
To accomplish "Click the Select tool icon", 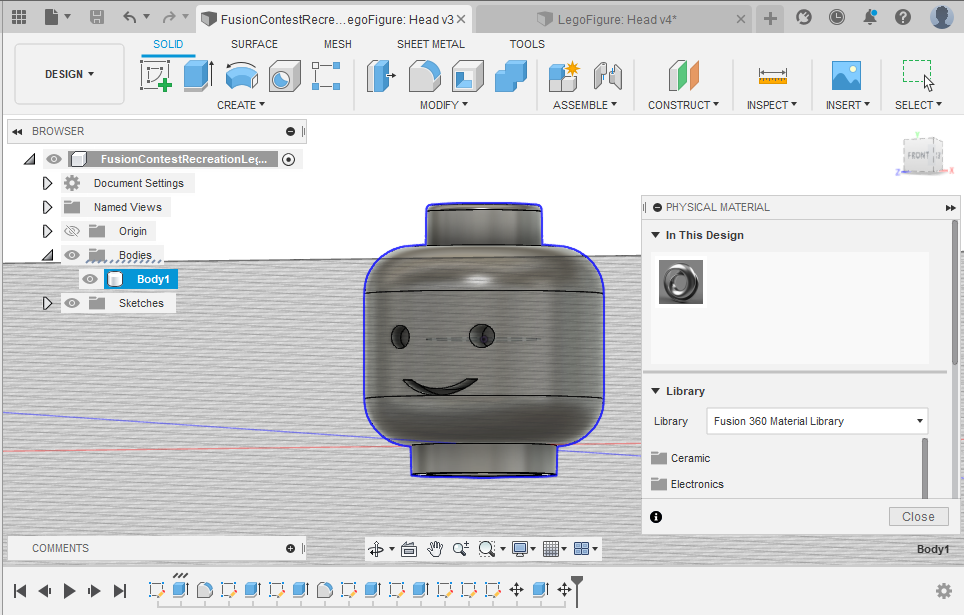I will 918,76.
